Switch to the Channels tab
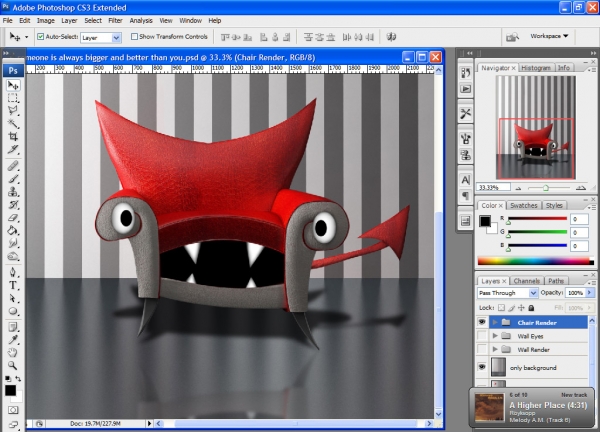Screen dimensions: 600x432 527,281
